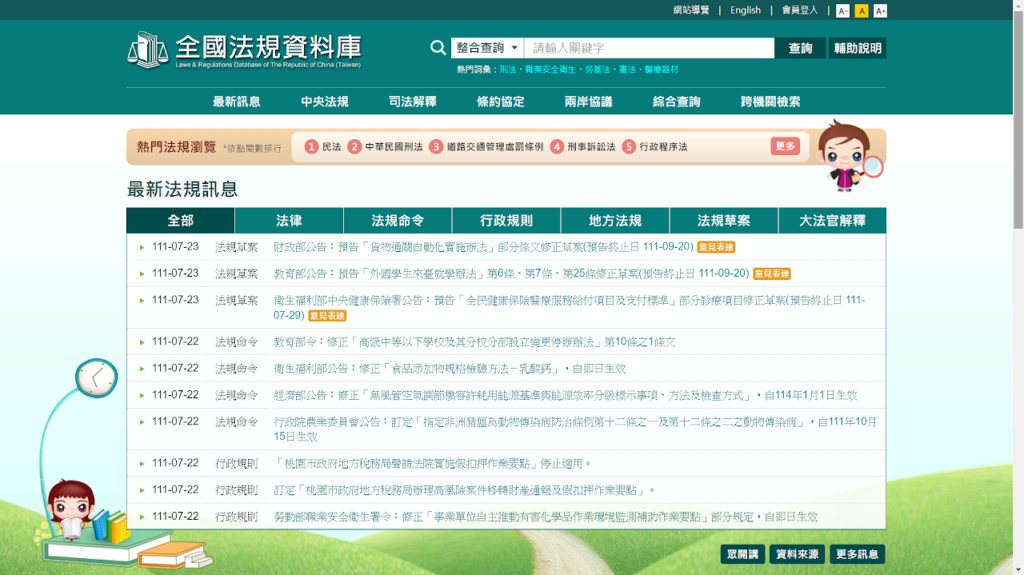Open 最新訊息 menu

tap(236, 102)
